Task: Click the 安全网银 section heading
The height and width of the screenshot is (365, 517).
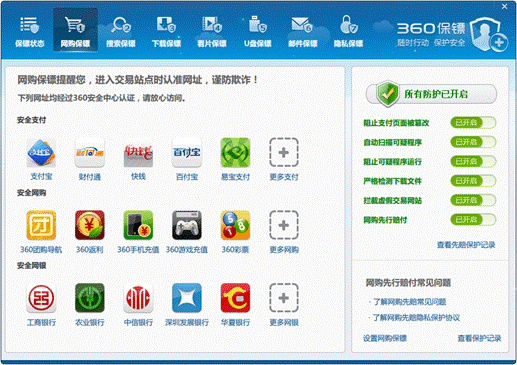Action: click(x=32, y=265)
